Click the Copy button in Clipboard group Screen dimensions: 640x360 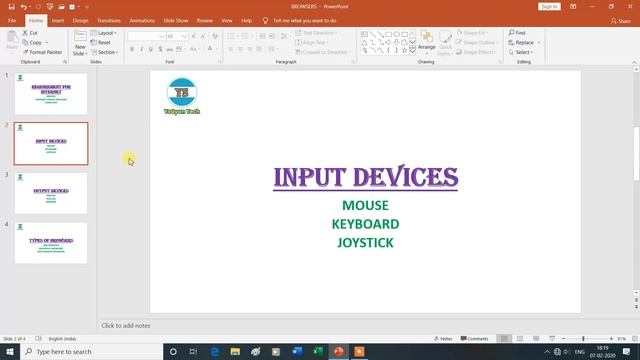[32, 42]
